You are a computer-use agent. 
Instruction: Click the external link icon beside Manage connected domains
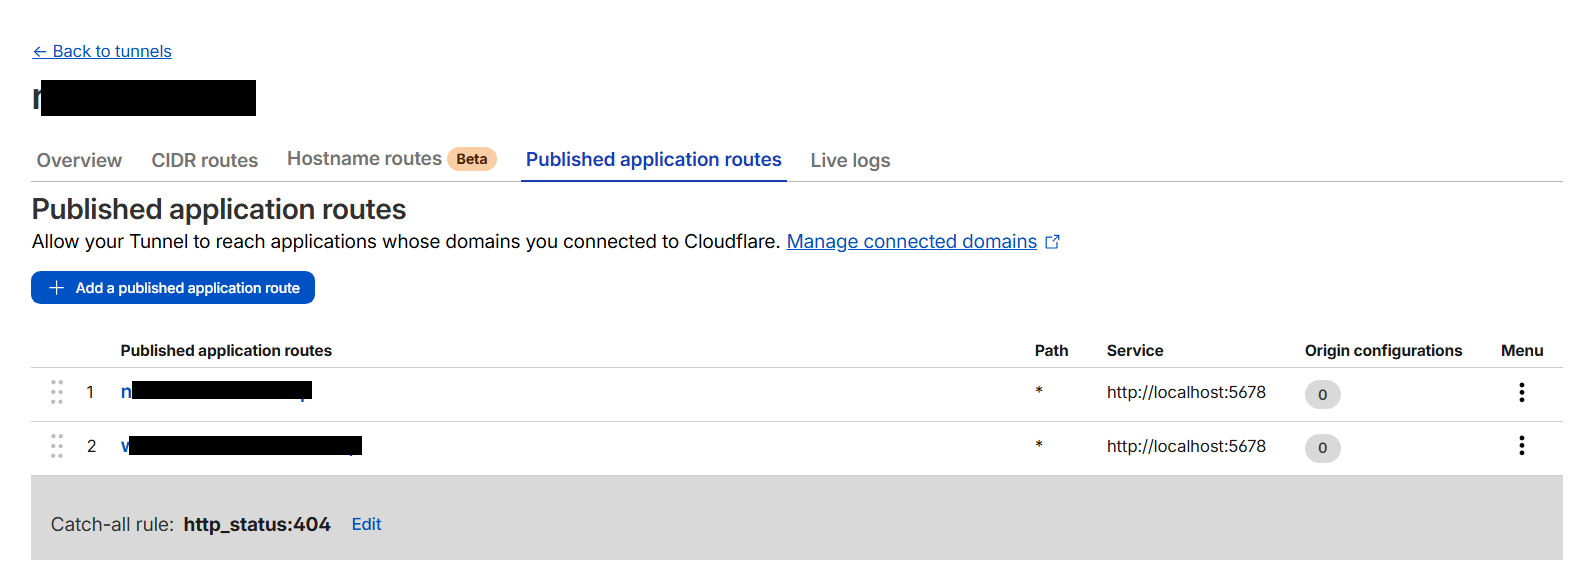(x=1052, y=242)
